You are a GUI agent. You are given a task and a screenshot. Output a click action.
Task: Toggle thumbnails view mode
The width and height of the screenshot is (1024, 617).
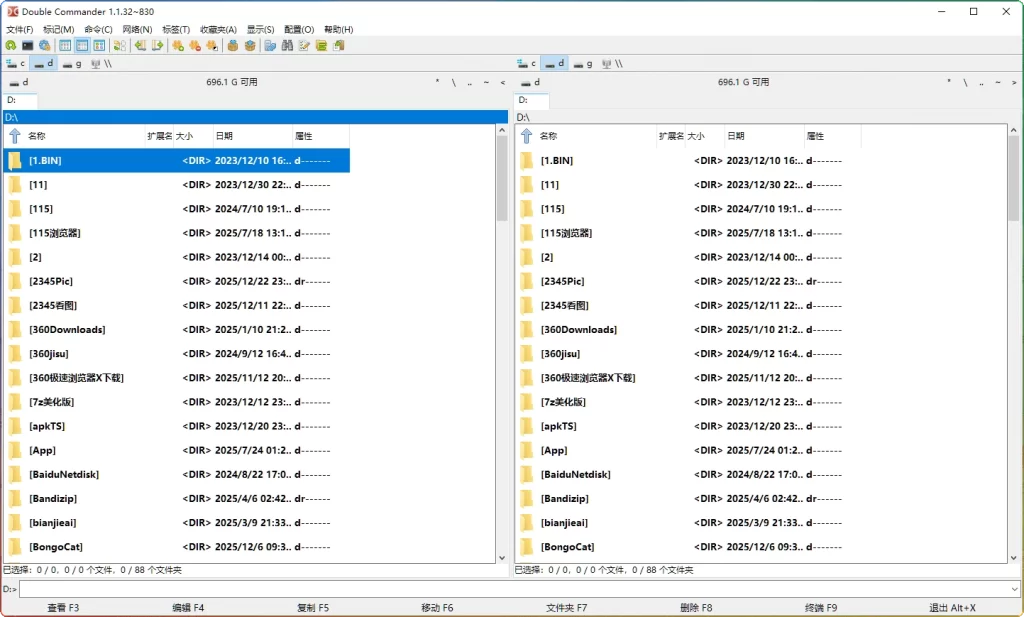click(x=99, y=45)
